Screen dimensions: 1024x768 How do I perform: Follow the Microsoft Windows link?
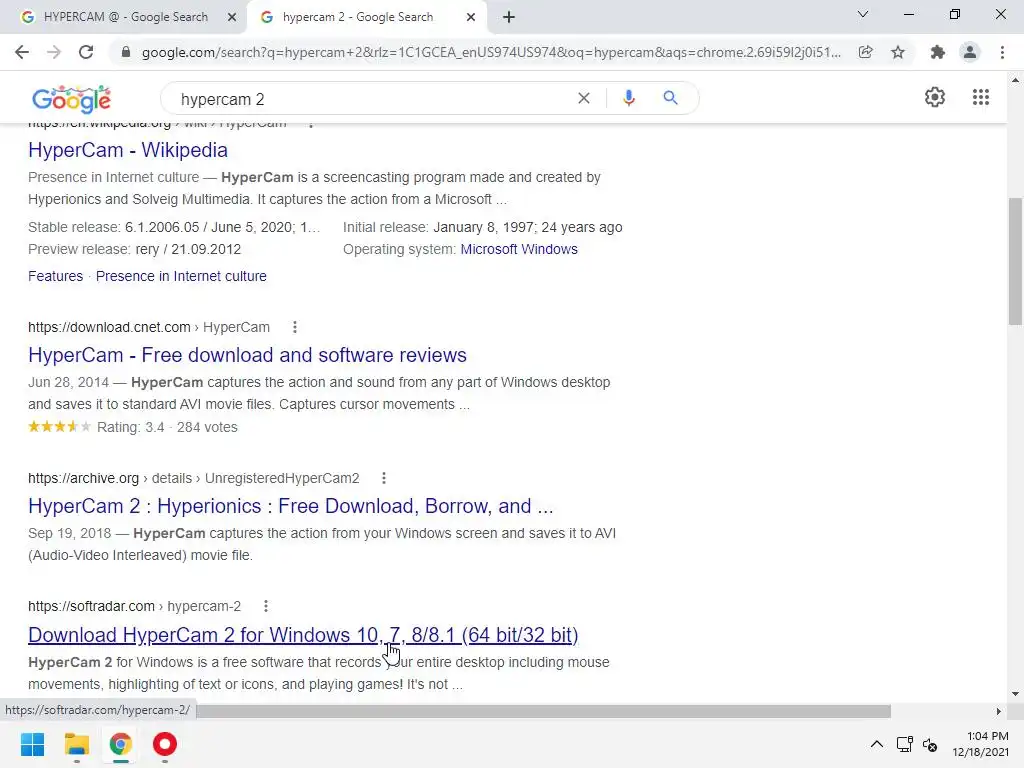(x=519, y=249)
